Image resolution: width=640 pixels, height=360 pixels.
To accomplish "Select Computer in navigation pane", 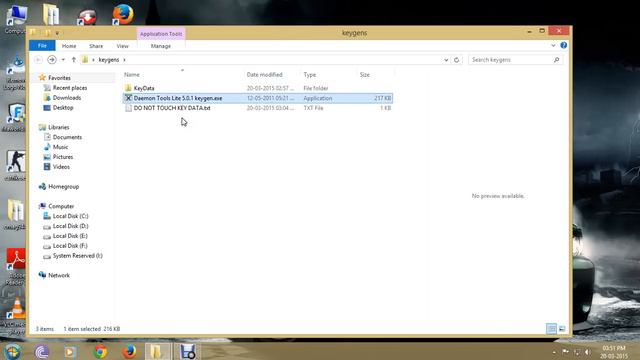I will 61,206.
